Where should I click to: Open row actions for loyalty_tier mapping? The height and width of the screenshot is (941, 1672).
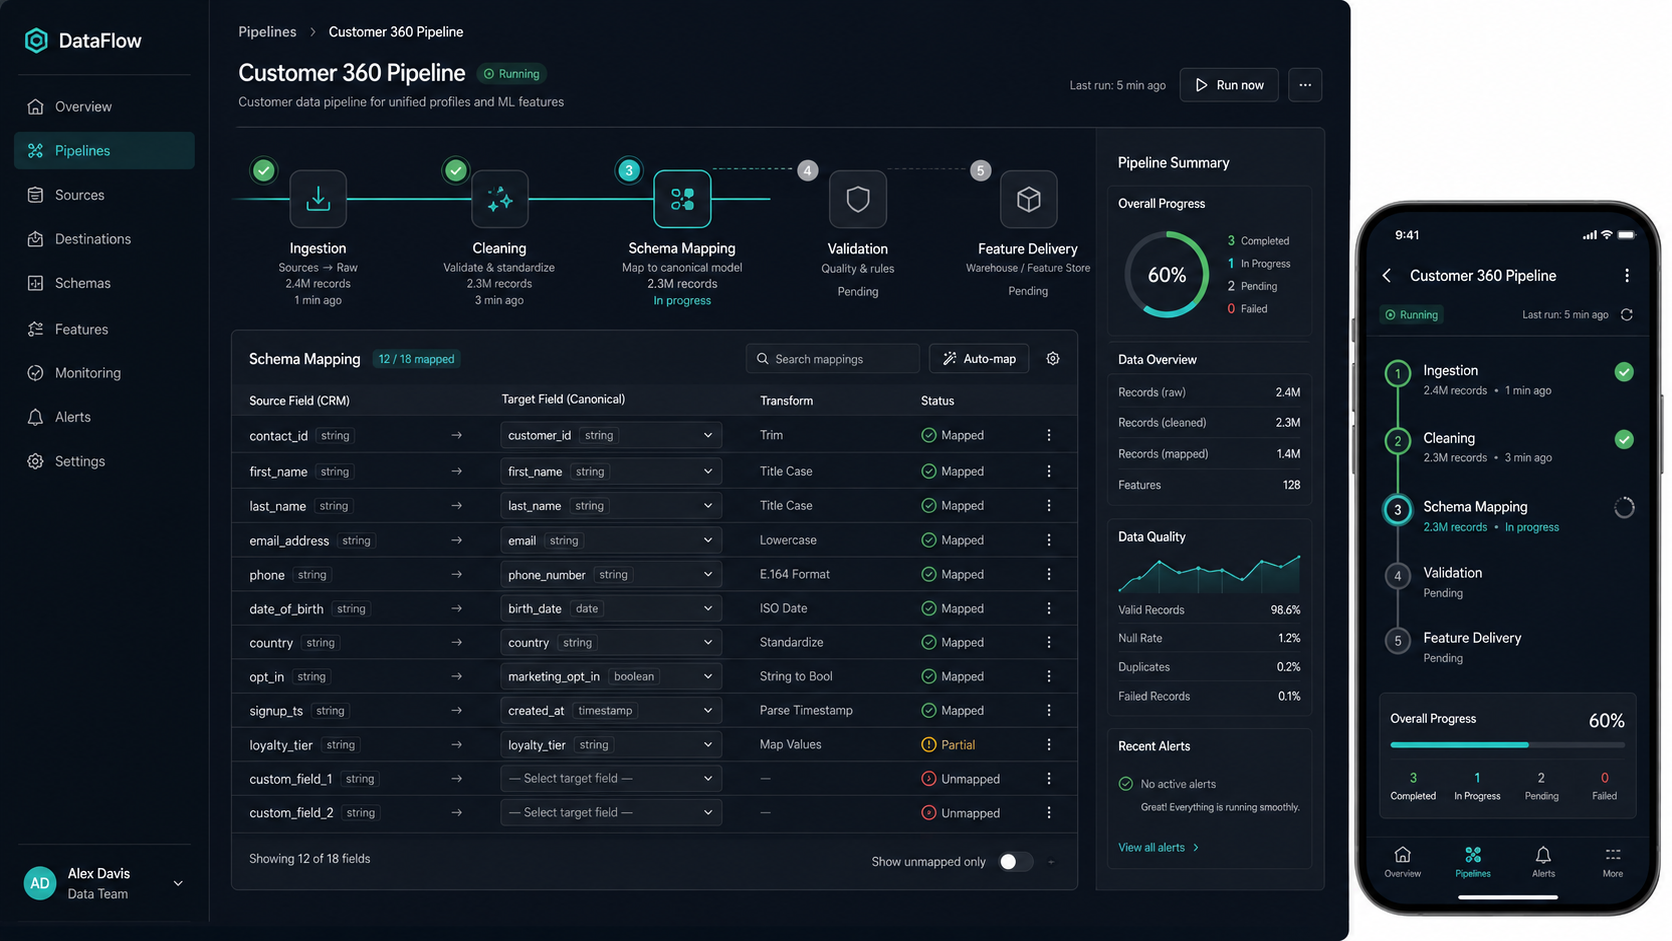(x=1049, y=744)
